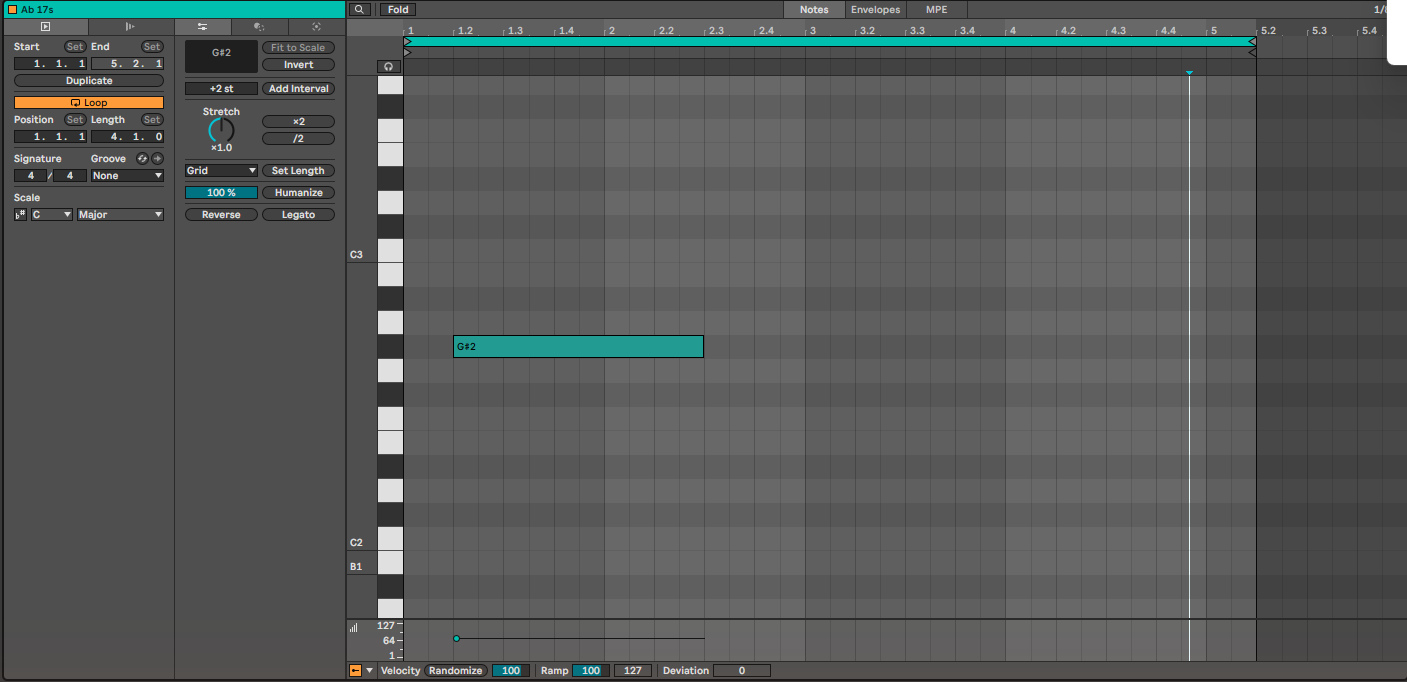
Task: Click the Deviation value field
Action: click(742, 671)
